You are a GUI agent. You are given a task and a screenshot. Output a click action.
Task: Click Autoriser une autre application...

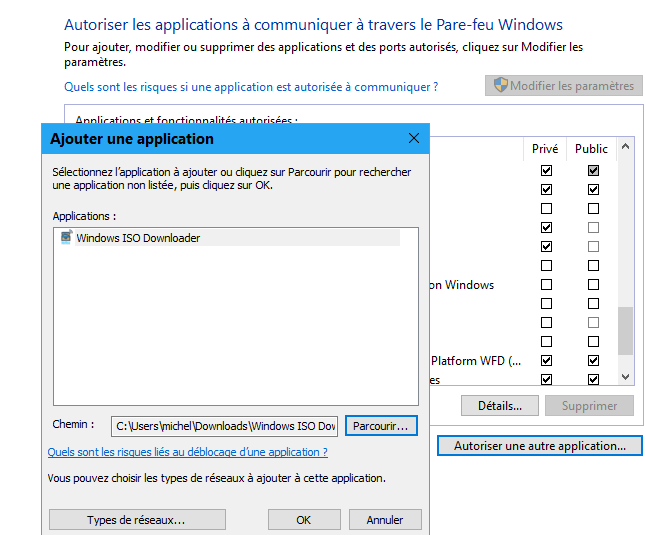point(540,446)
